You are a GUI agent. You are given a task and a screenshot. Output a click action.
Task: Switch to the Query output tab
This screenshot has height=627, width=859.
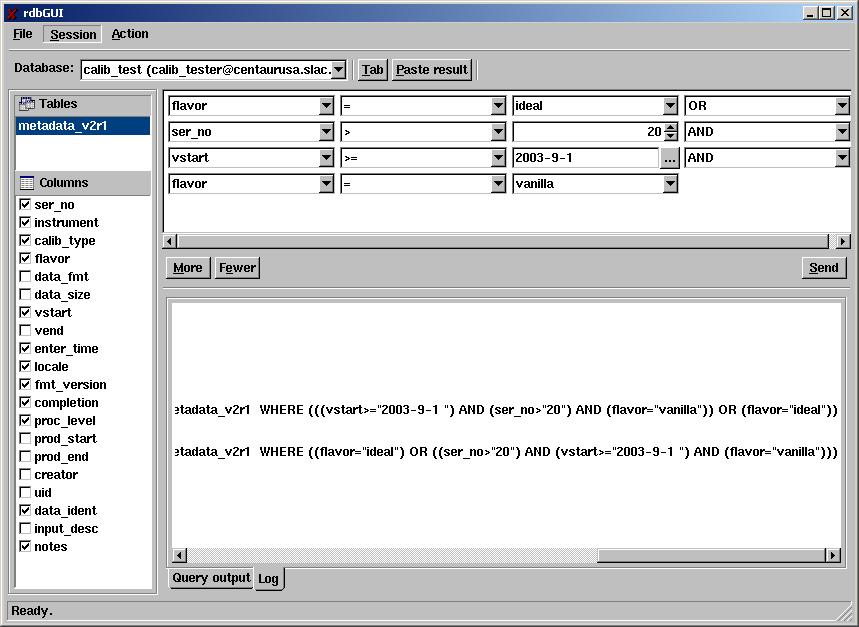(211, 578)
